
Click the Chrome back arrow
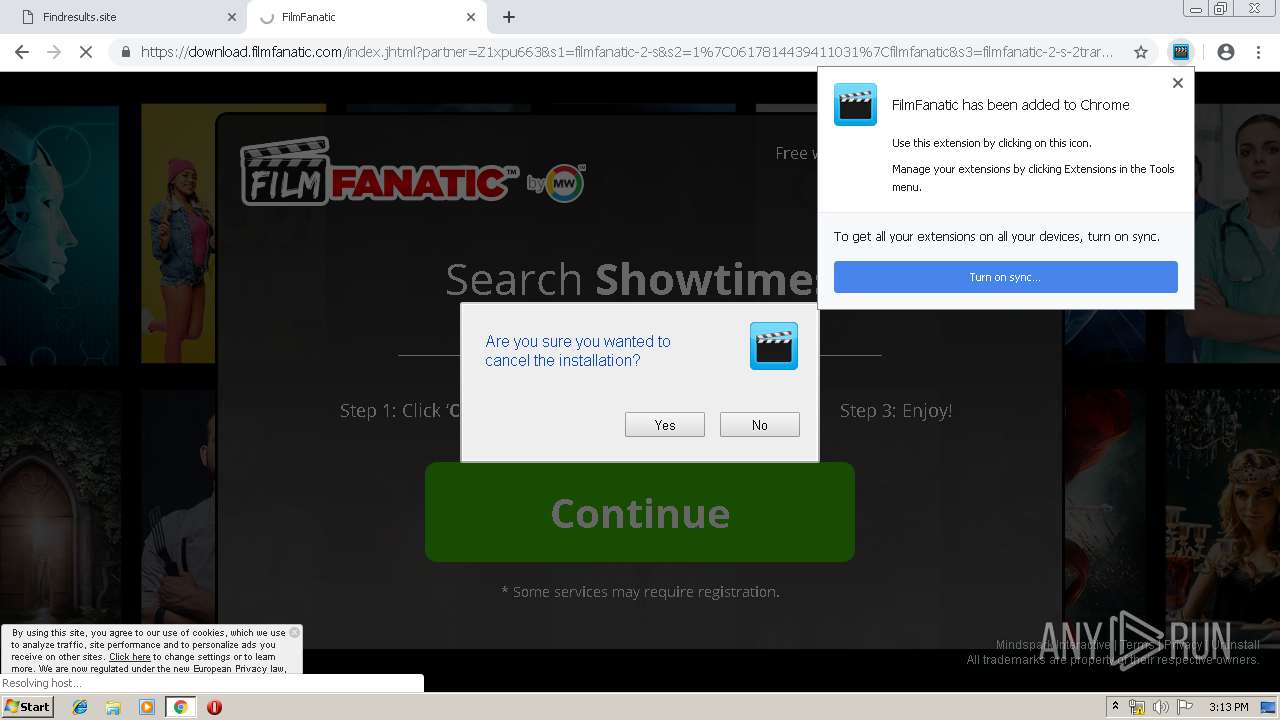point(22,52)
